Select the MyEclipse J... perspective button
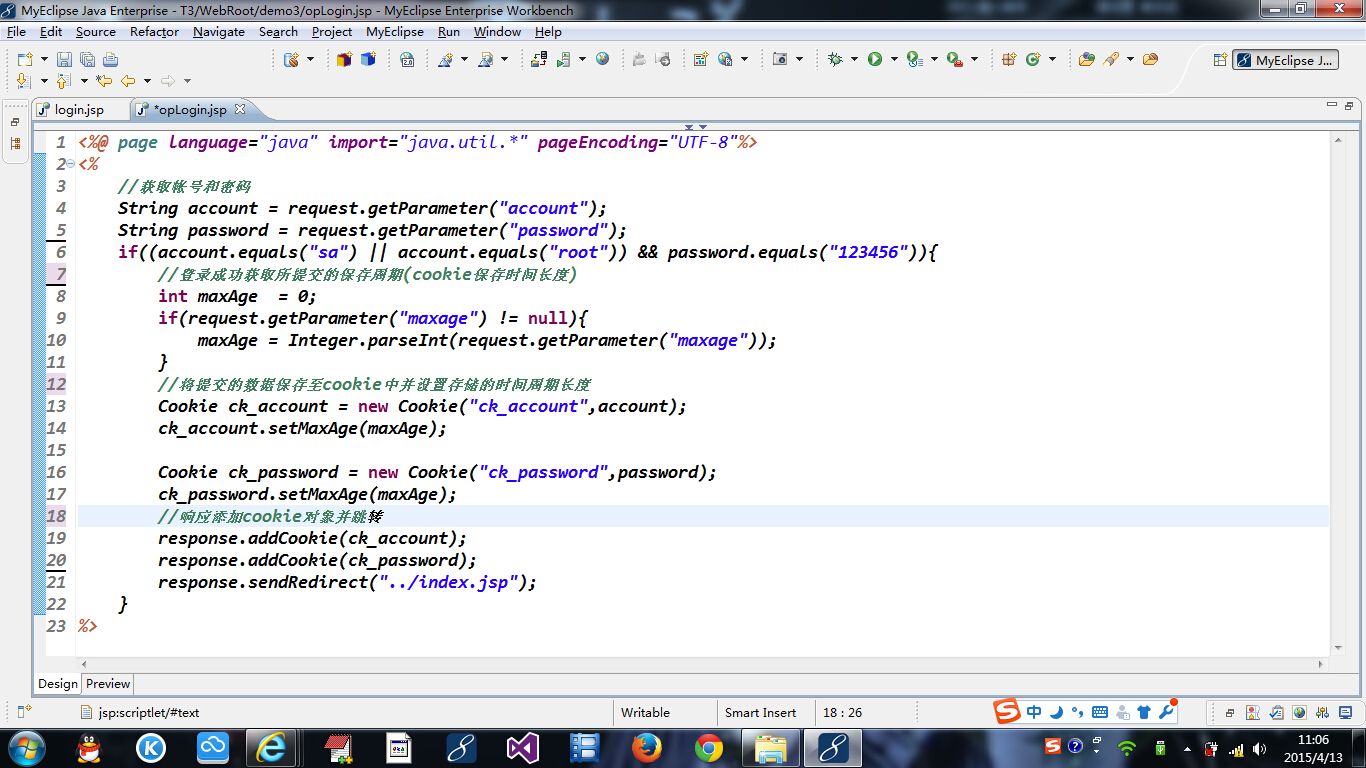The width and height of the screenshot is (1366, 768). click(1285, 60)
